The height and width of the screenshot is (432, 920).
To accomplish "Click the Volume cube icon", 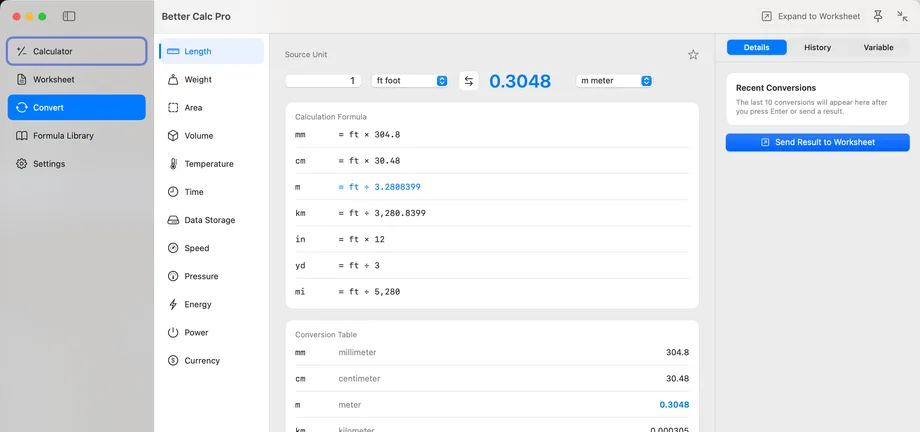I will coord(173,136).
